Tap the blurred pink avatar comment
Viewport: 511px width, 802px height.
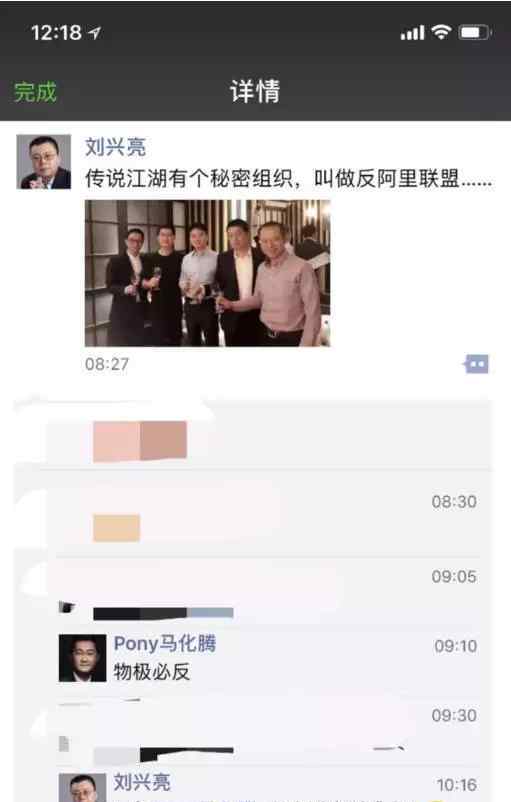[x=140, y=441]
